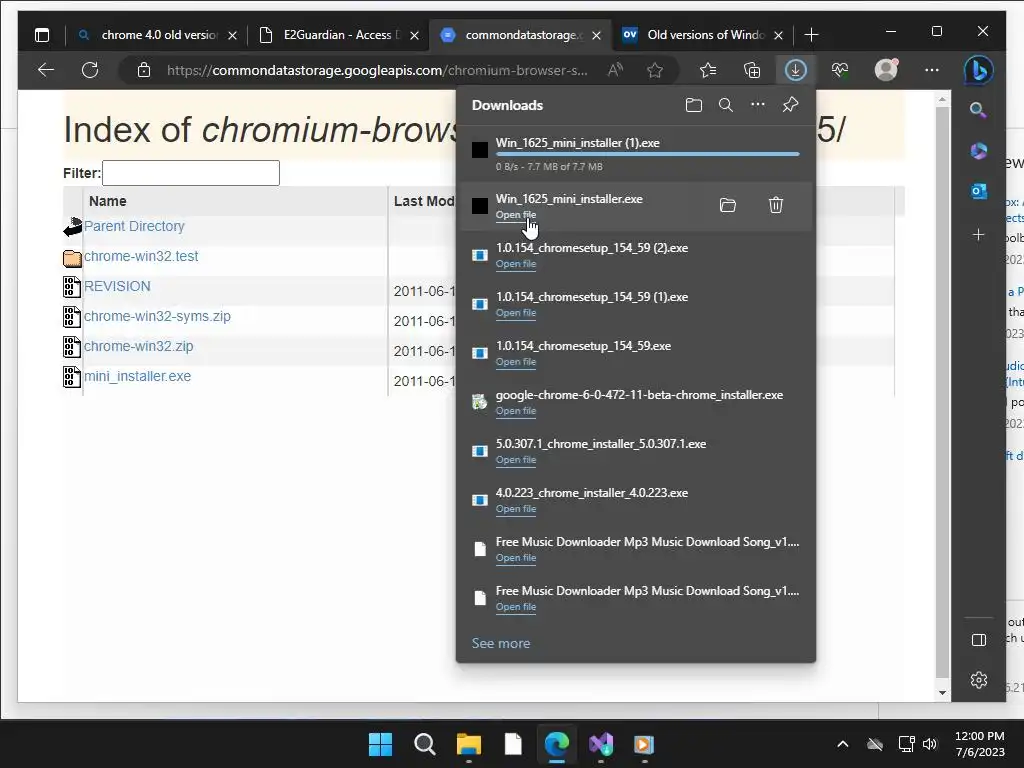Select 5.0.307.1_chrome_installer_5.0.307.1.exe filename
Screen dimensions: 1024x768
[601, 444]
